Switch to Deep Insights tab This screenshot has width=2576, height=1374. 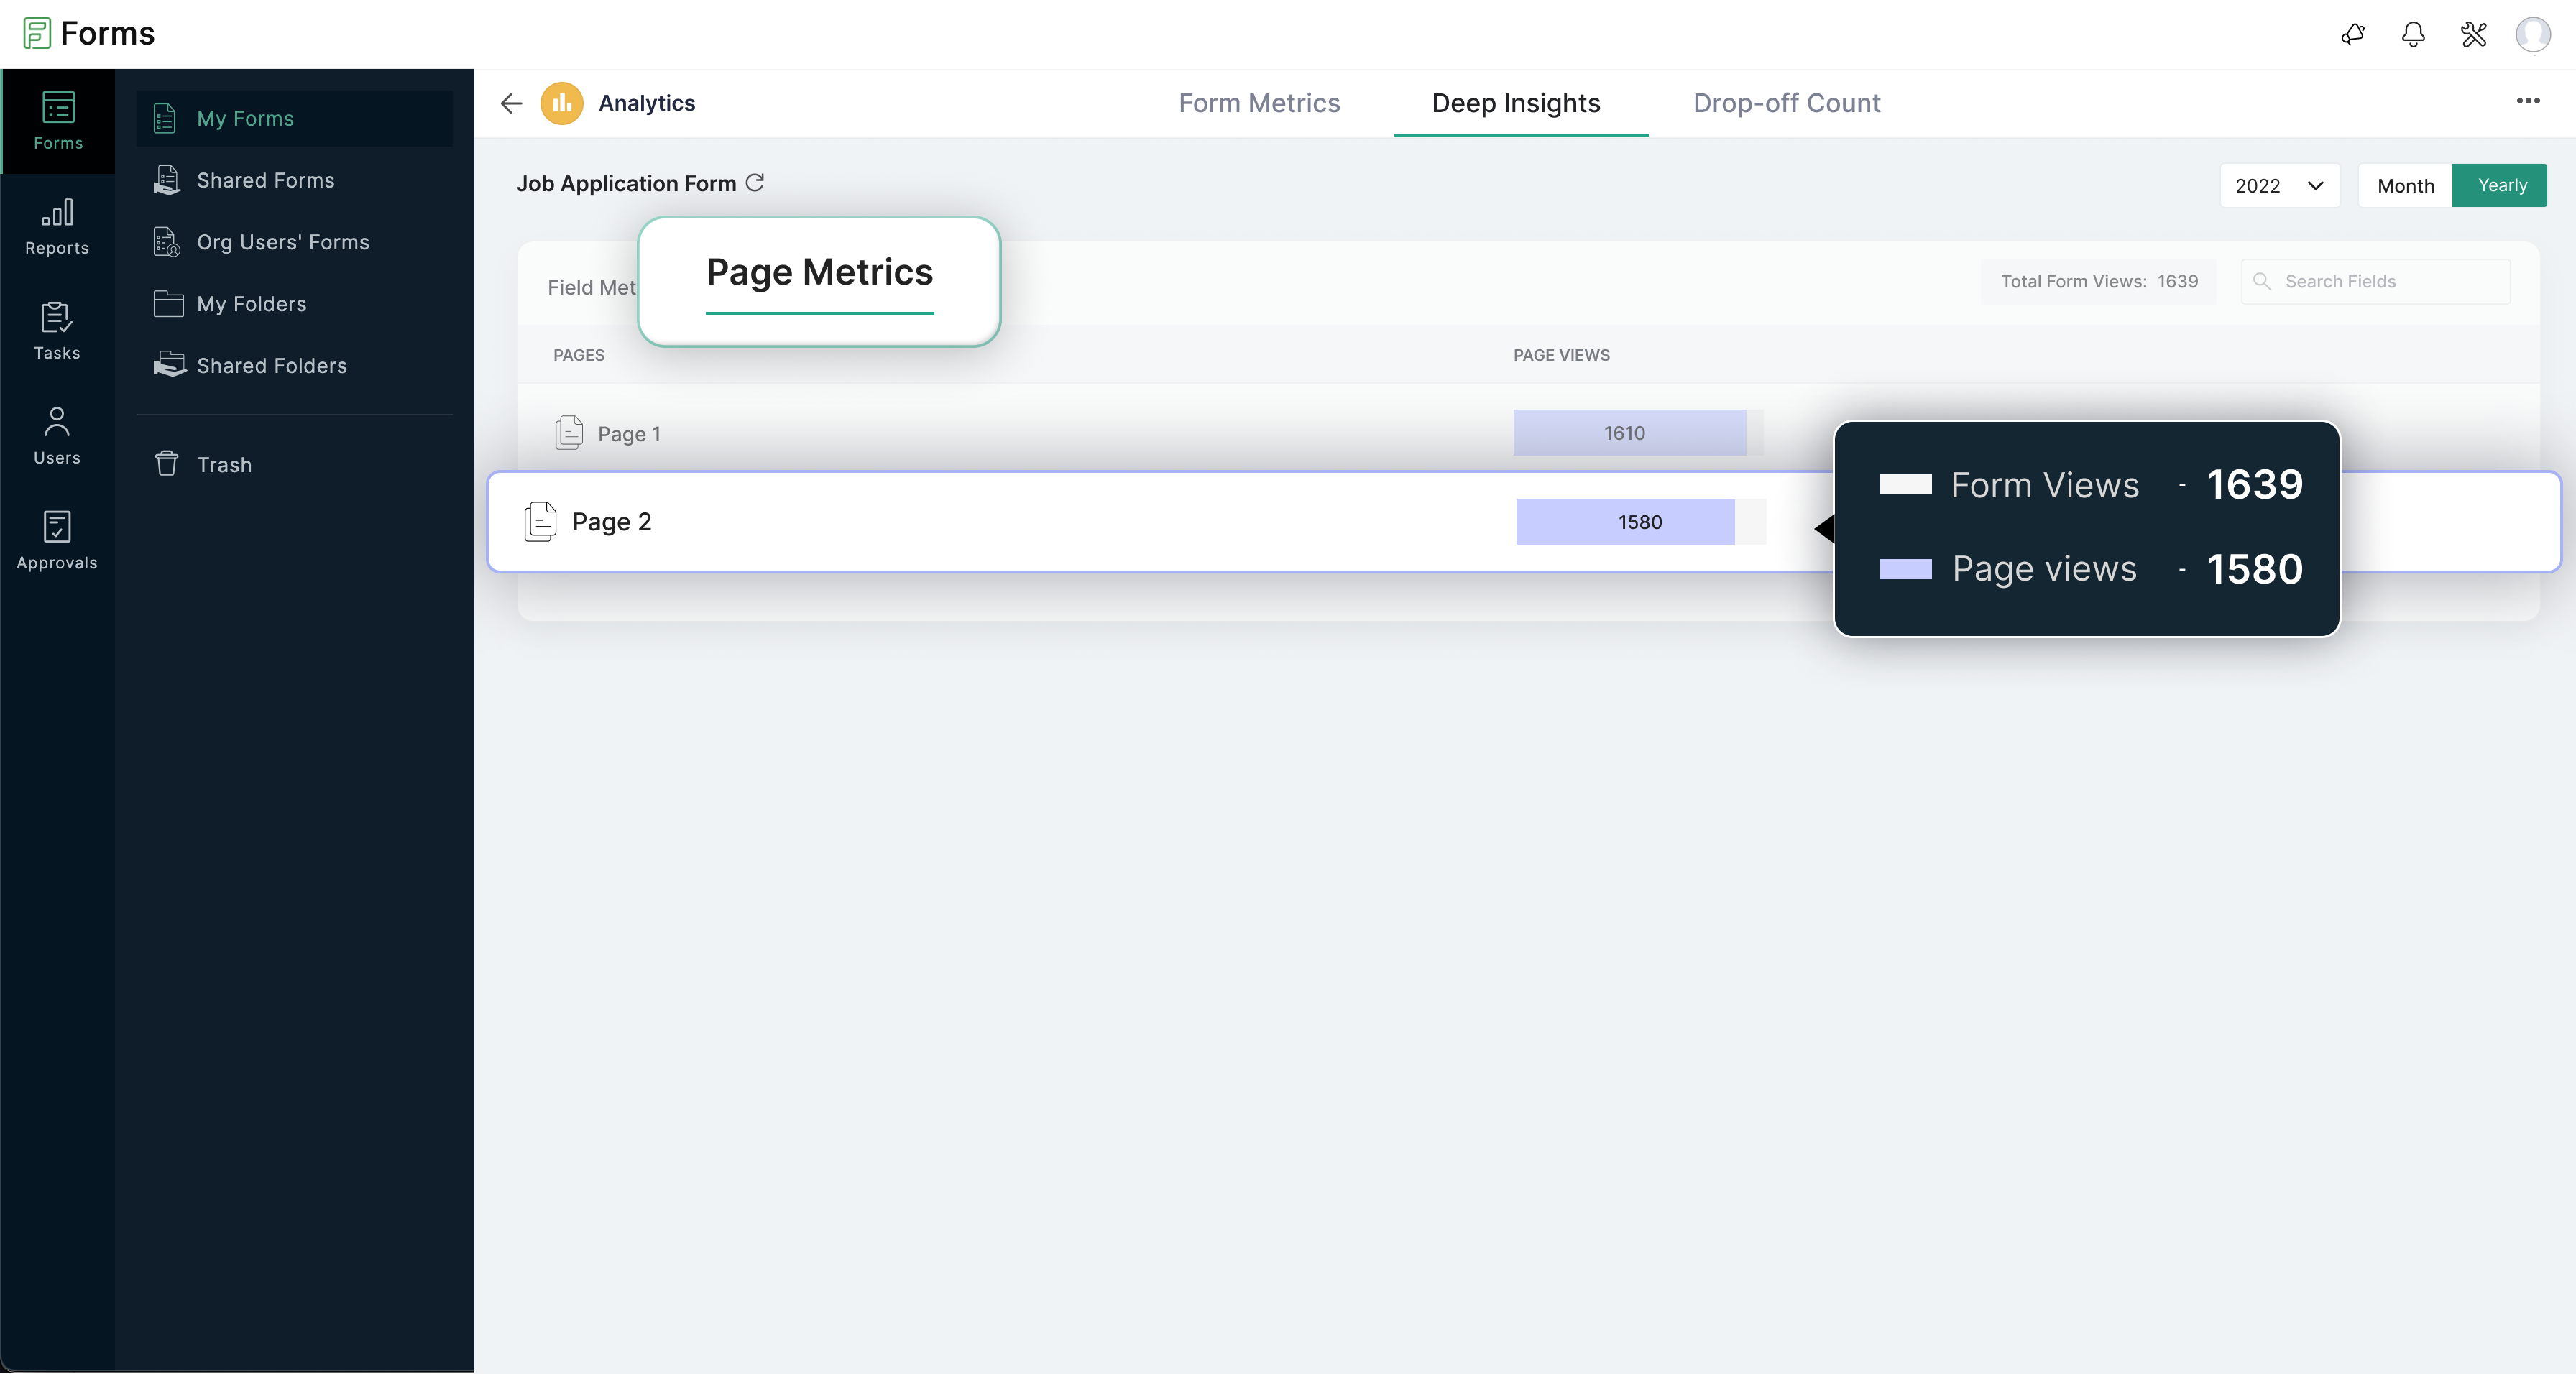[1516, 103]
